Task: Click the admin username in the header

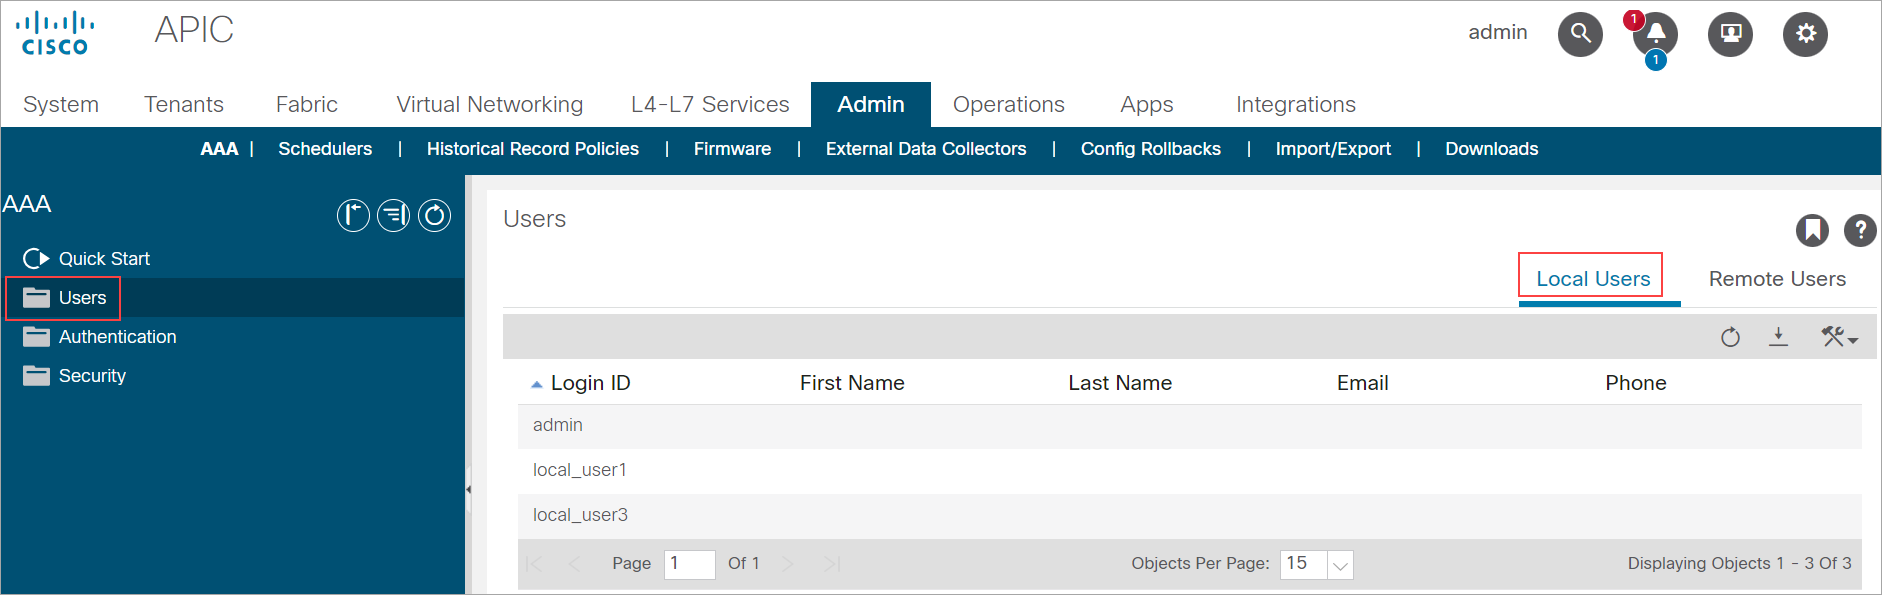Action: point(1497,32)
